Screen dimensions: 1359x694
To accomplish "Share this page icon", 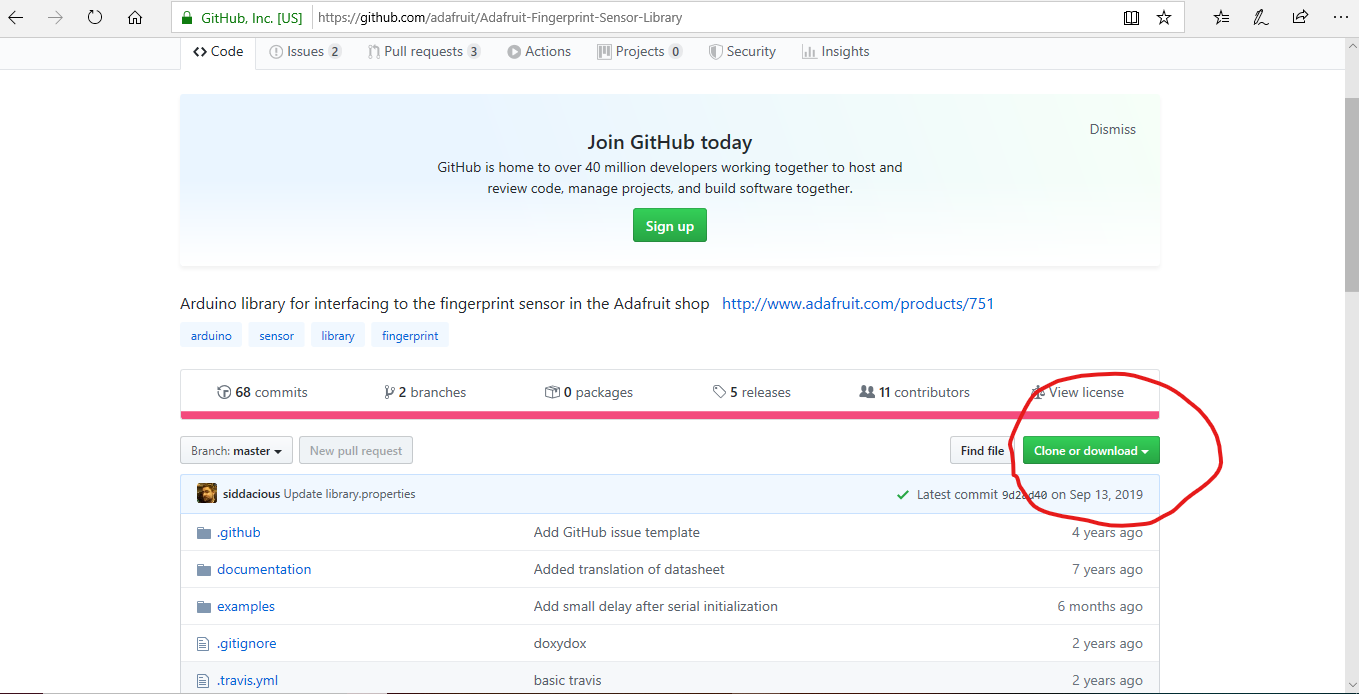I will [1300, 18].
